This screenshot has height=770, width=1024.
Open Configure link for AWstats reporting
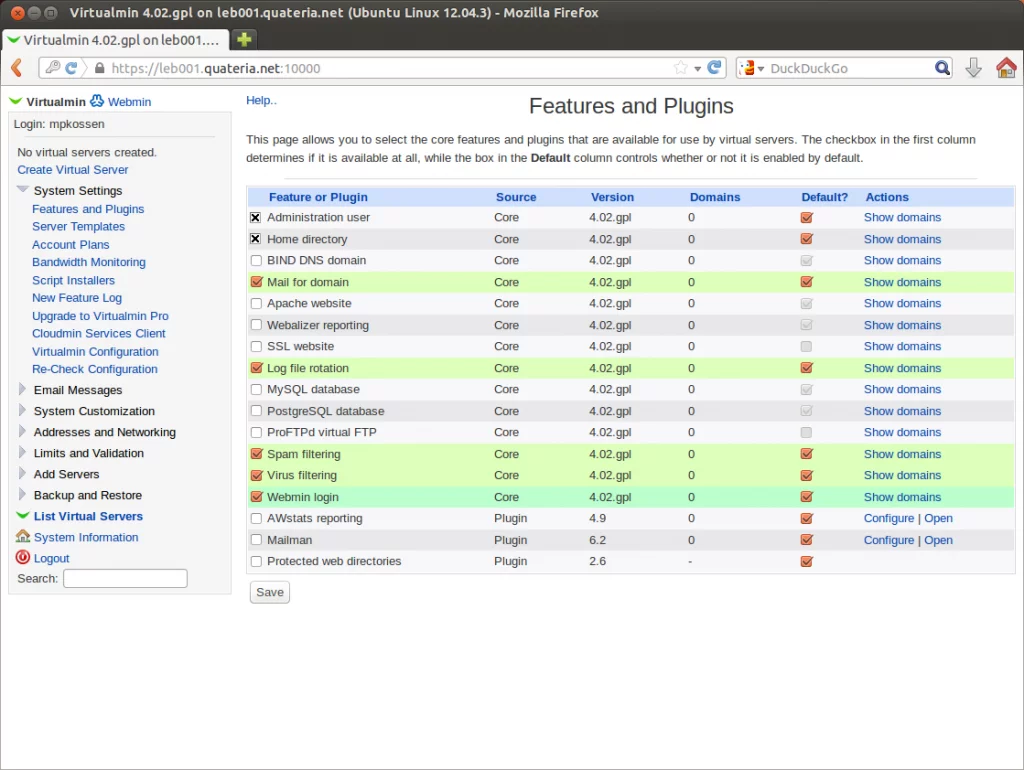pos(889,518)
